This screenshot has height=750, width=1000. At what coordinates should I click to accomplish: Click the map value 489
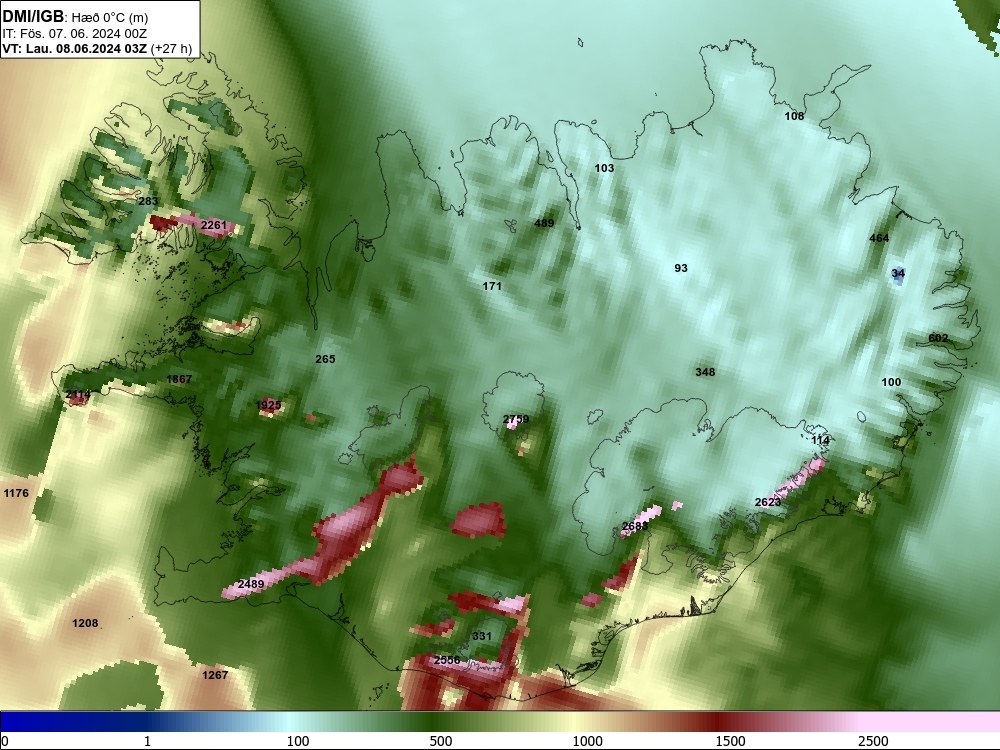[x=544, y=223]
